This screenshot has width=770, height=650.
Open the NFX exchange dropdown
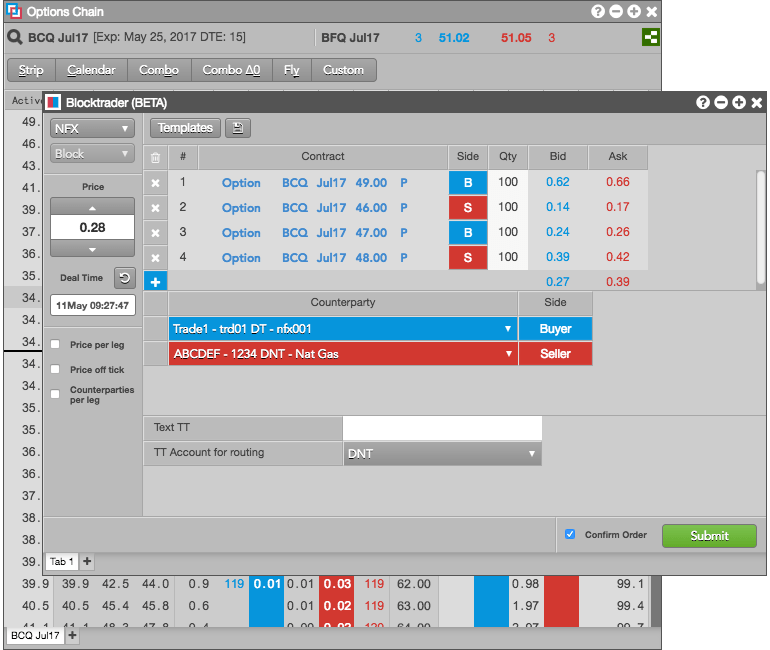pos(92,129)
